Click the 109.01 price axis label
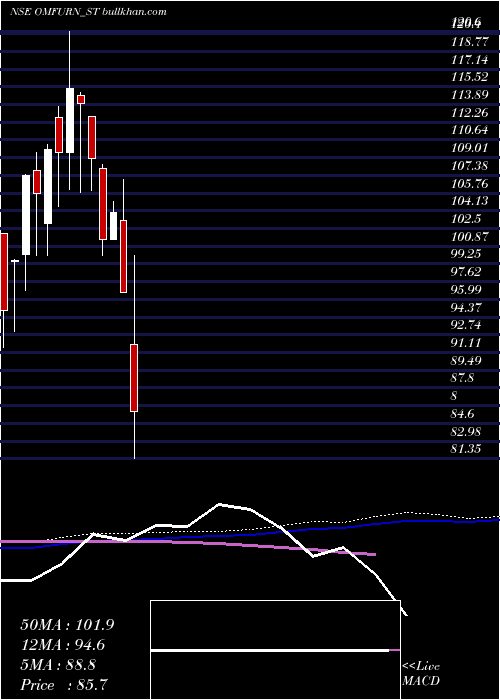This screenshot has width=500, height=700. pos(469,148)
